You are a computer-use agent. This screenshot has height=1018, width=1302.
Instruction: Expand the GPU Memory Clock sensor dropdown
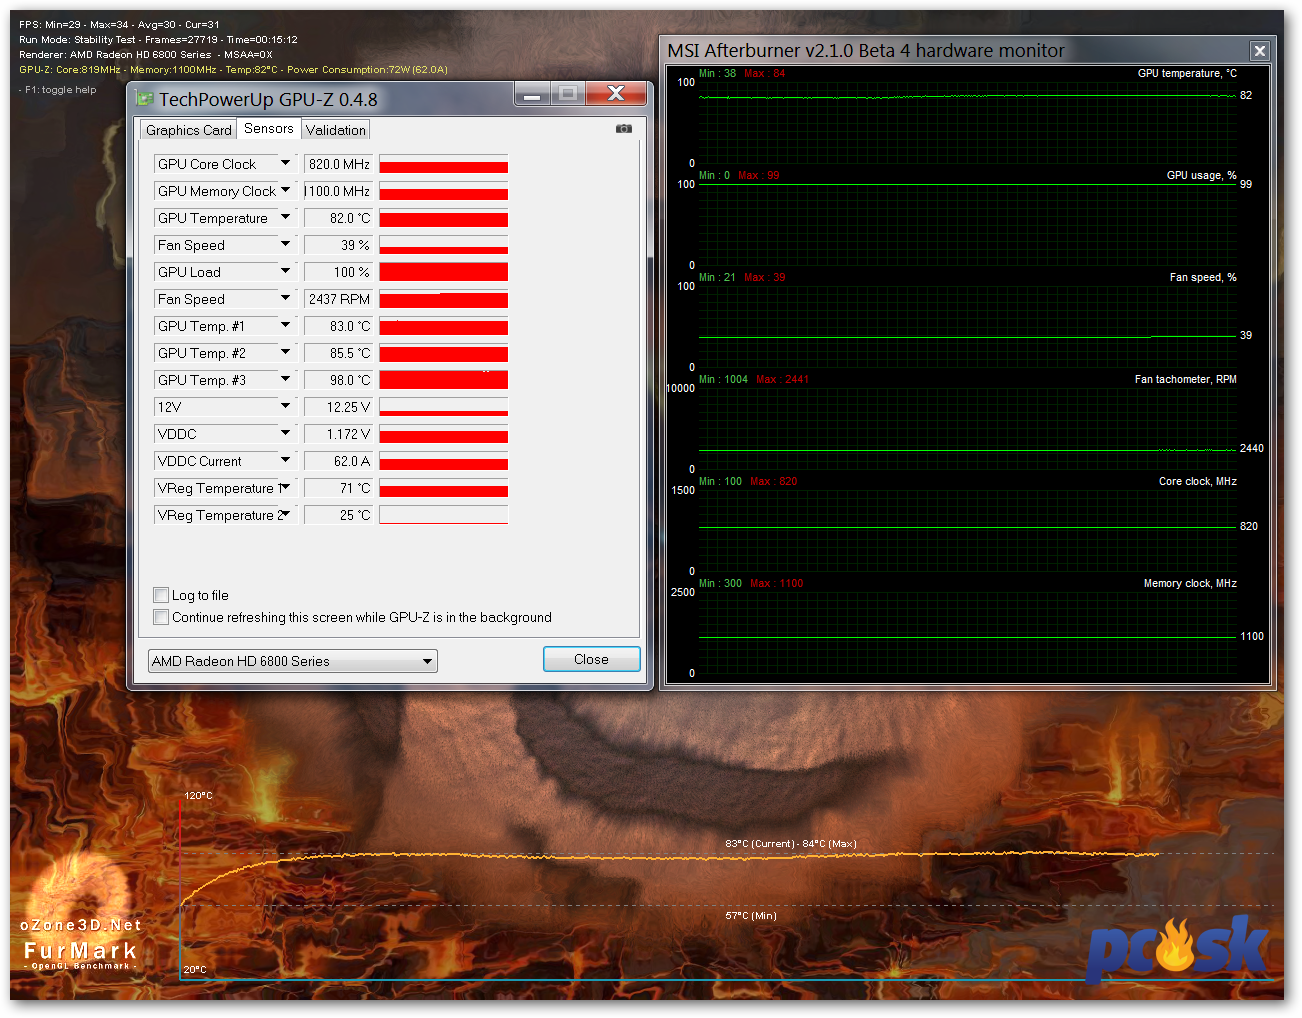pyautogui.click(x=285, y=190)
